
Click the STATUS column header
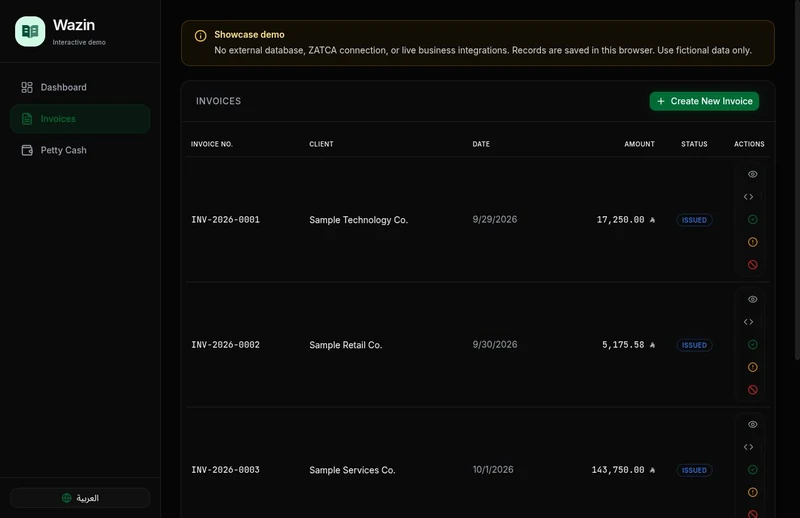coord(694,144)
